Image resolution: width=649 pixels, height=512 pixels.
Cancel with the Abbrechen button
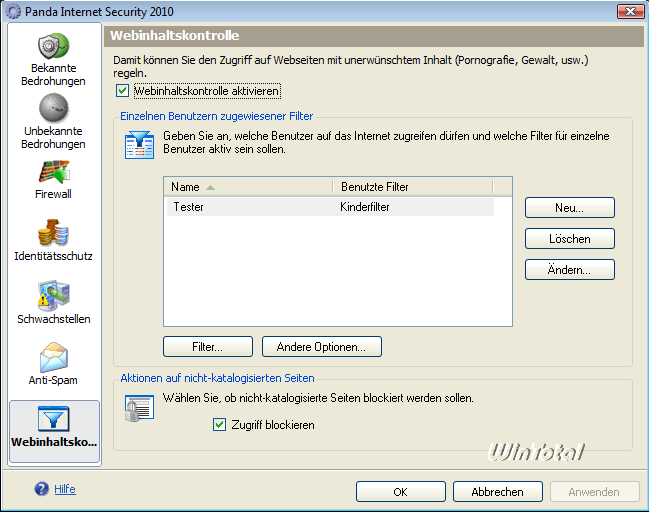[498, 492]
